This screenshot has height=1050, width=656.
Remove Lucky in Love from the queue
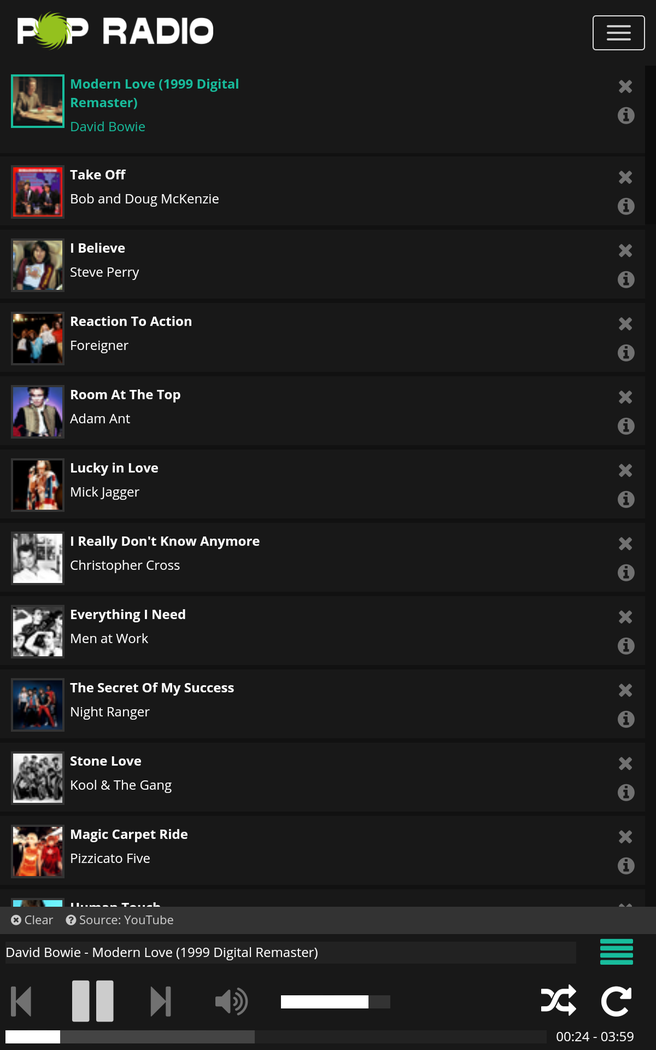point(625,470)
